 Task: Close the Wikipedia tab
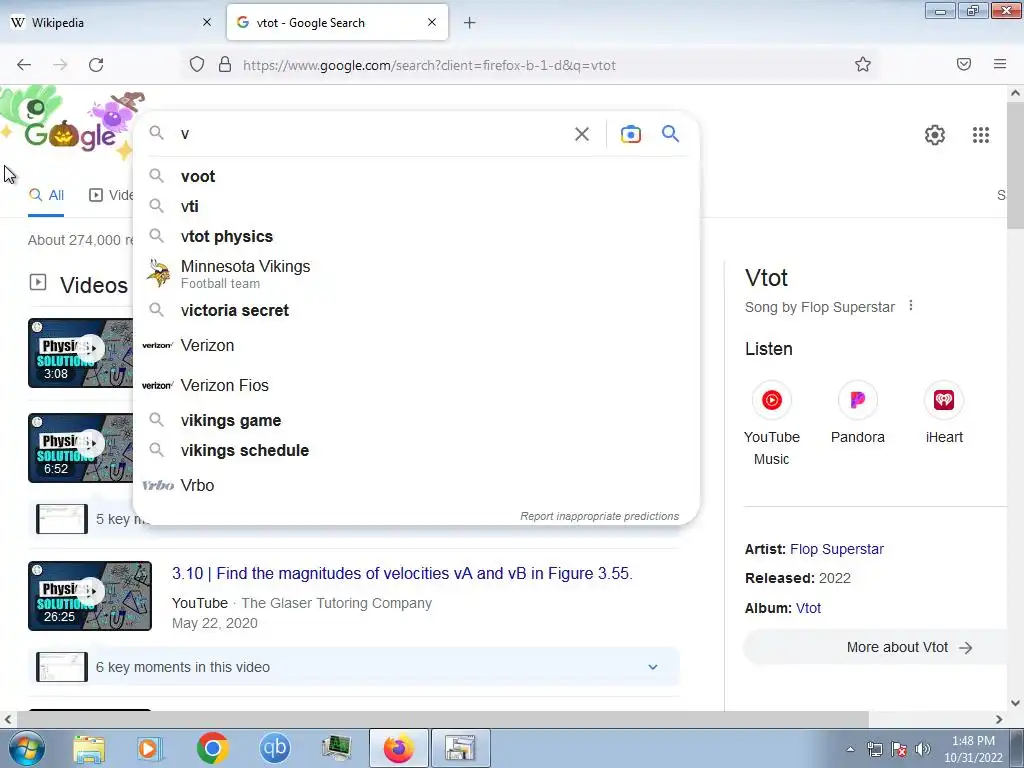click(x=206, y=22)
